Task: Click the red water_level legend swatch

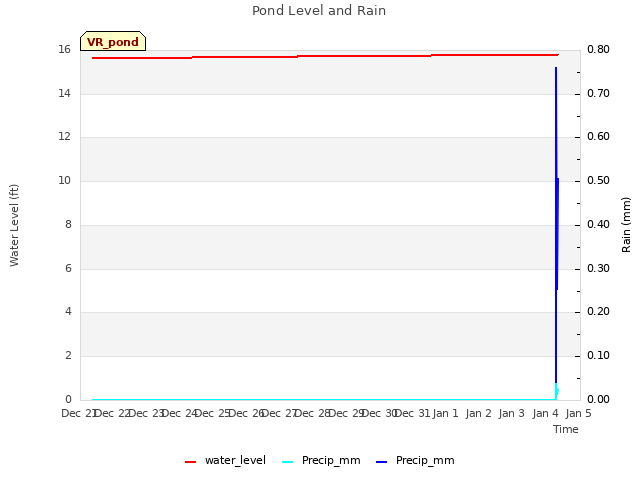Action: tap(190, 462)
